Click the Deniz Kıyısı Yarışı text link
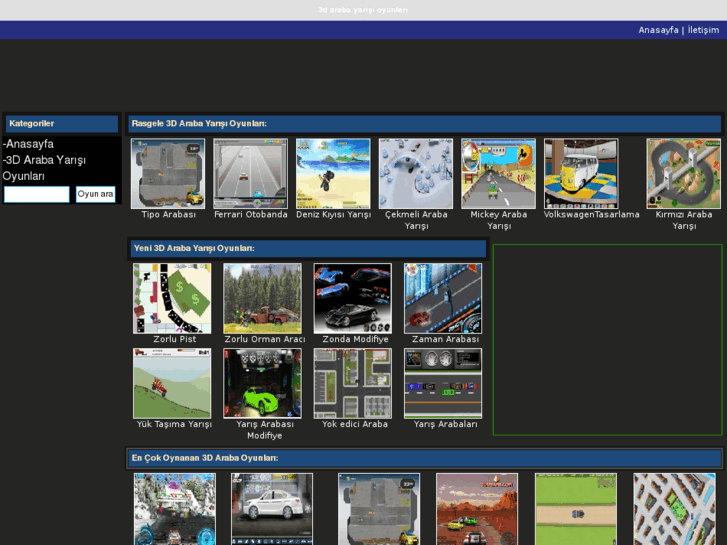 [333, 214]
